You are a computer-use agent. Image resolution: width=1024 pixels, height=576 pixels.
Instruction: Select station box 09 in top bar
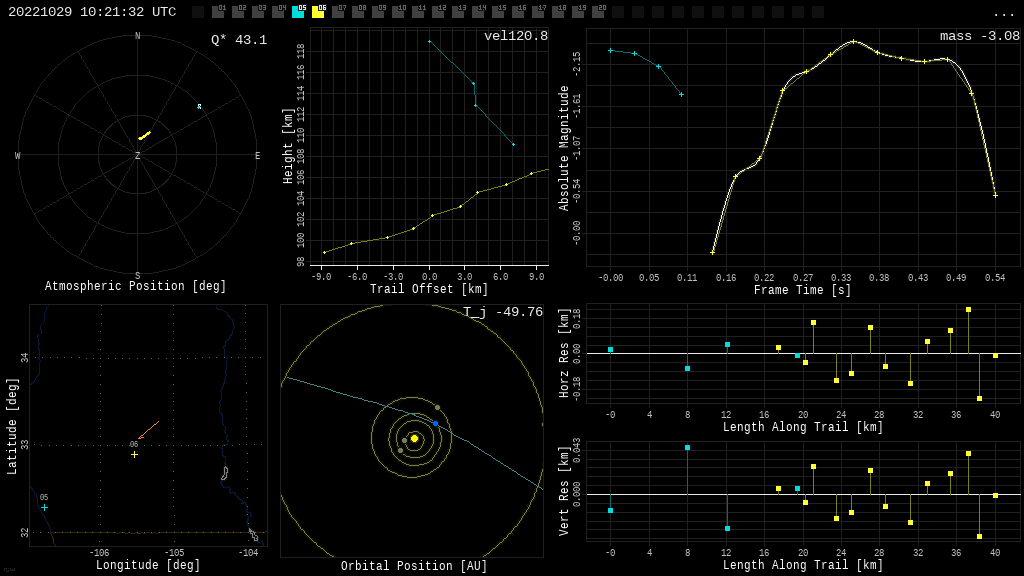click(378, 11)
